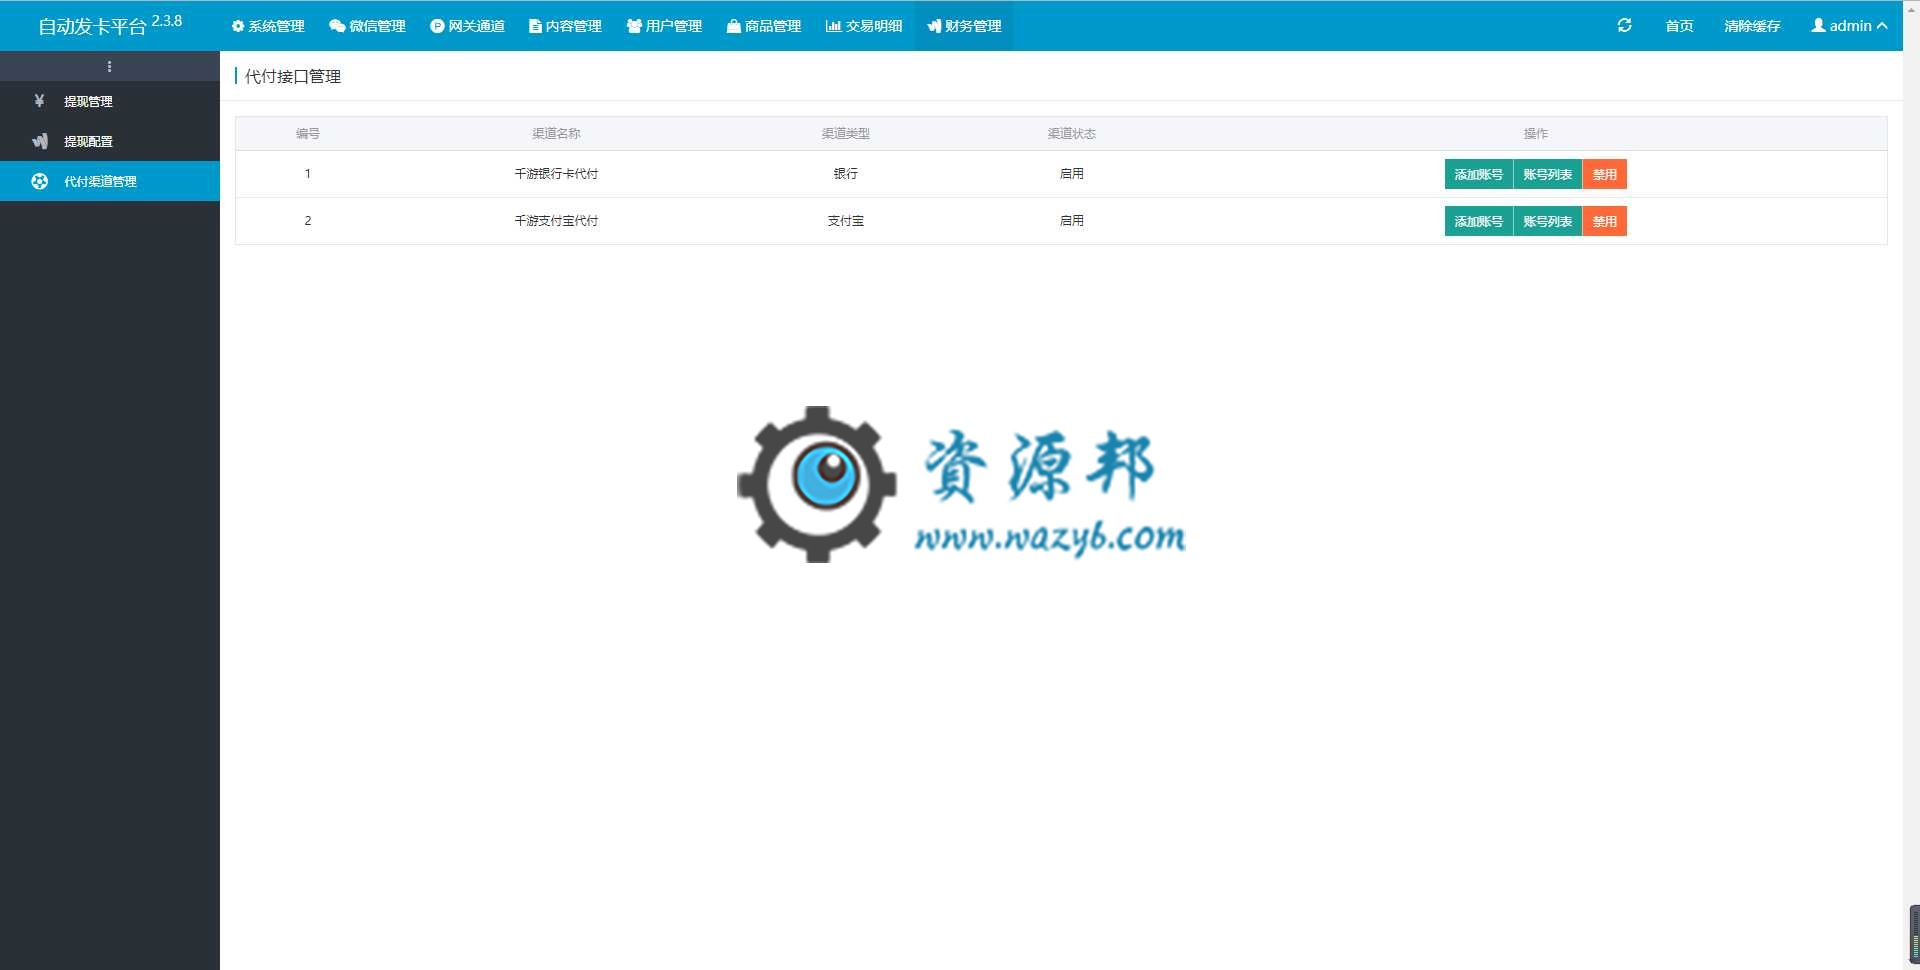Expand the admin user dropdown

point(1849,26)
